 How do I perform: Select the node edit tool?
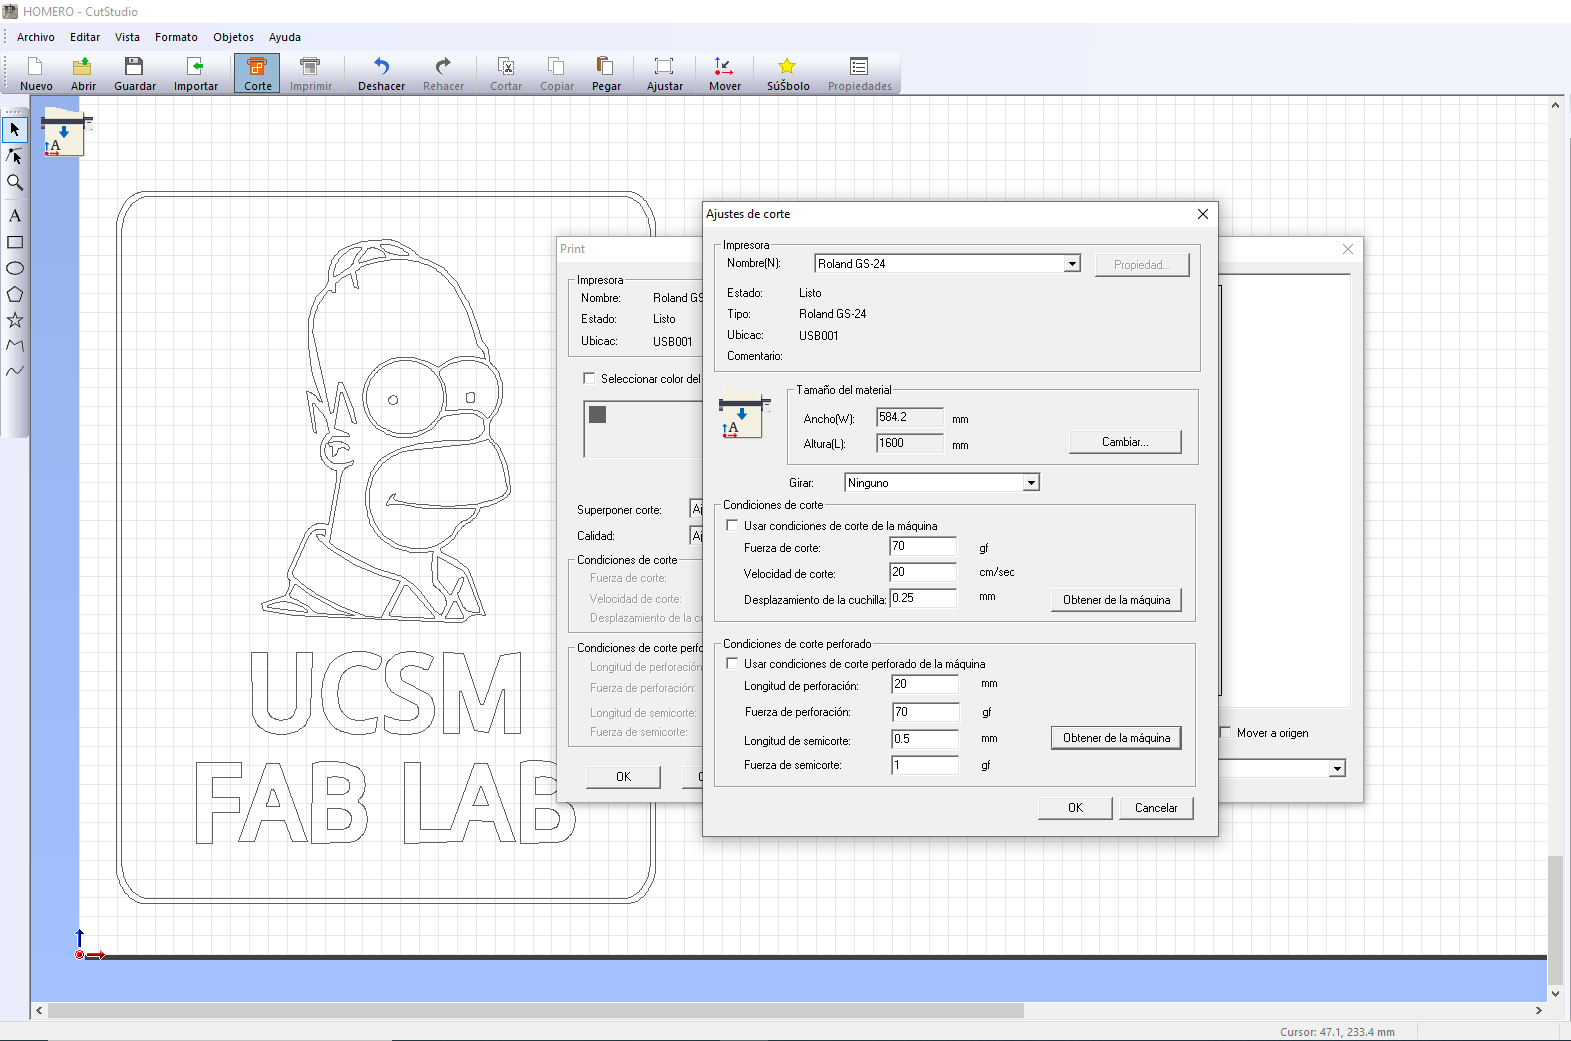pos(15,156)
